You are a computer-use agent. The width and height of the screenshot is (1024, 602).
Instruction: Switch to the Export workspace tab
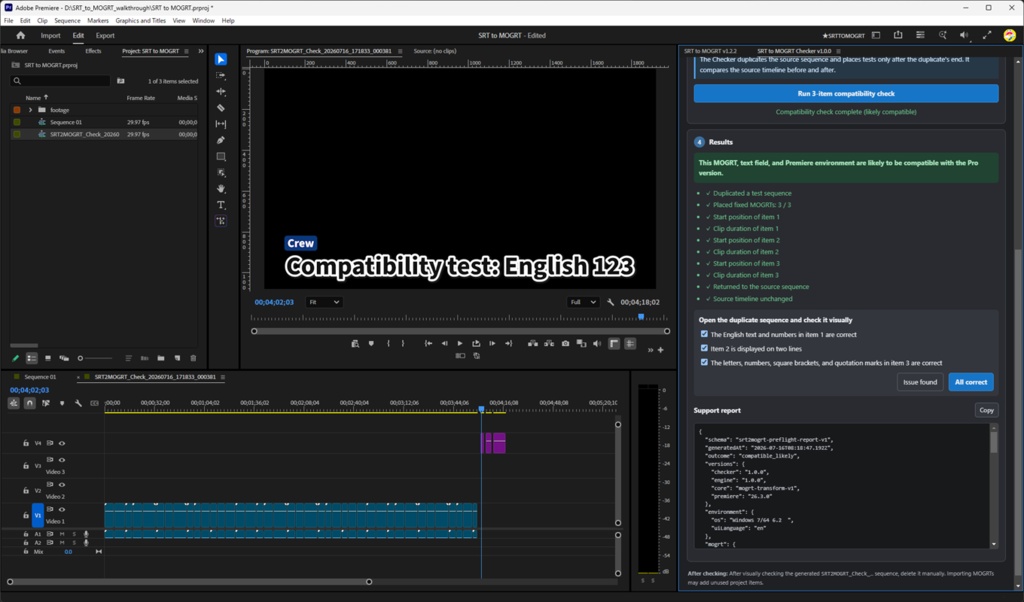[x=104, y=35]
